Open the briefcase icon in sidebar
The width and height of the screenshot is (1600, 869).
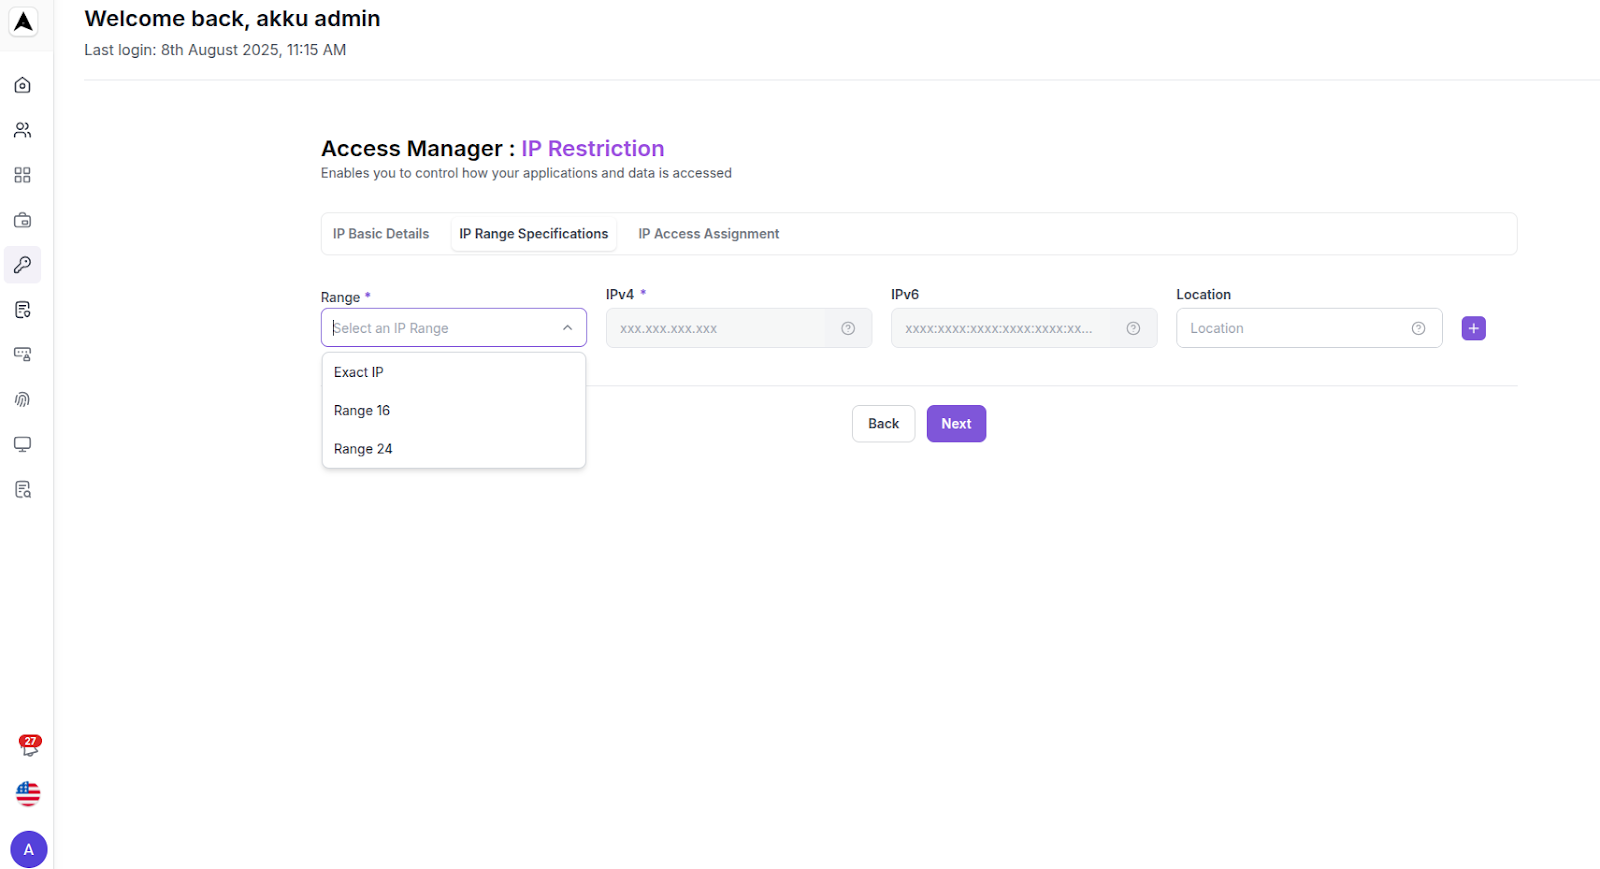coord(22,220)
